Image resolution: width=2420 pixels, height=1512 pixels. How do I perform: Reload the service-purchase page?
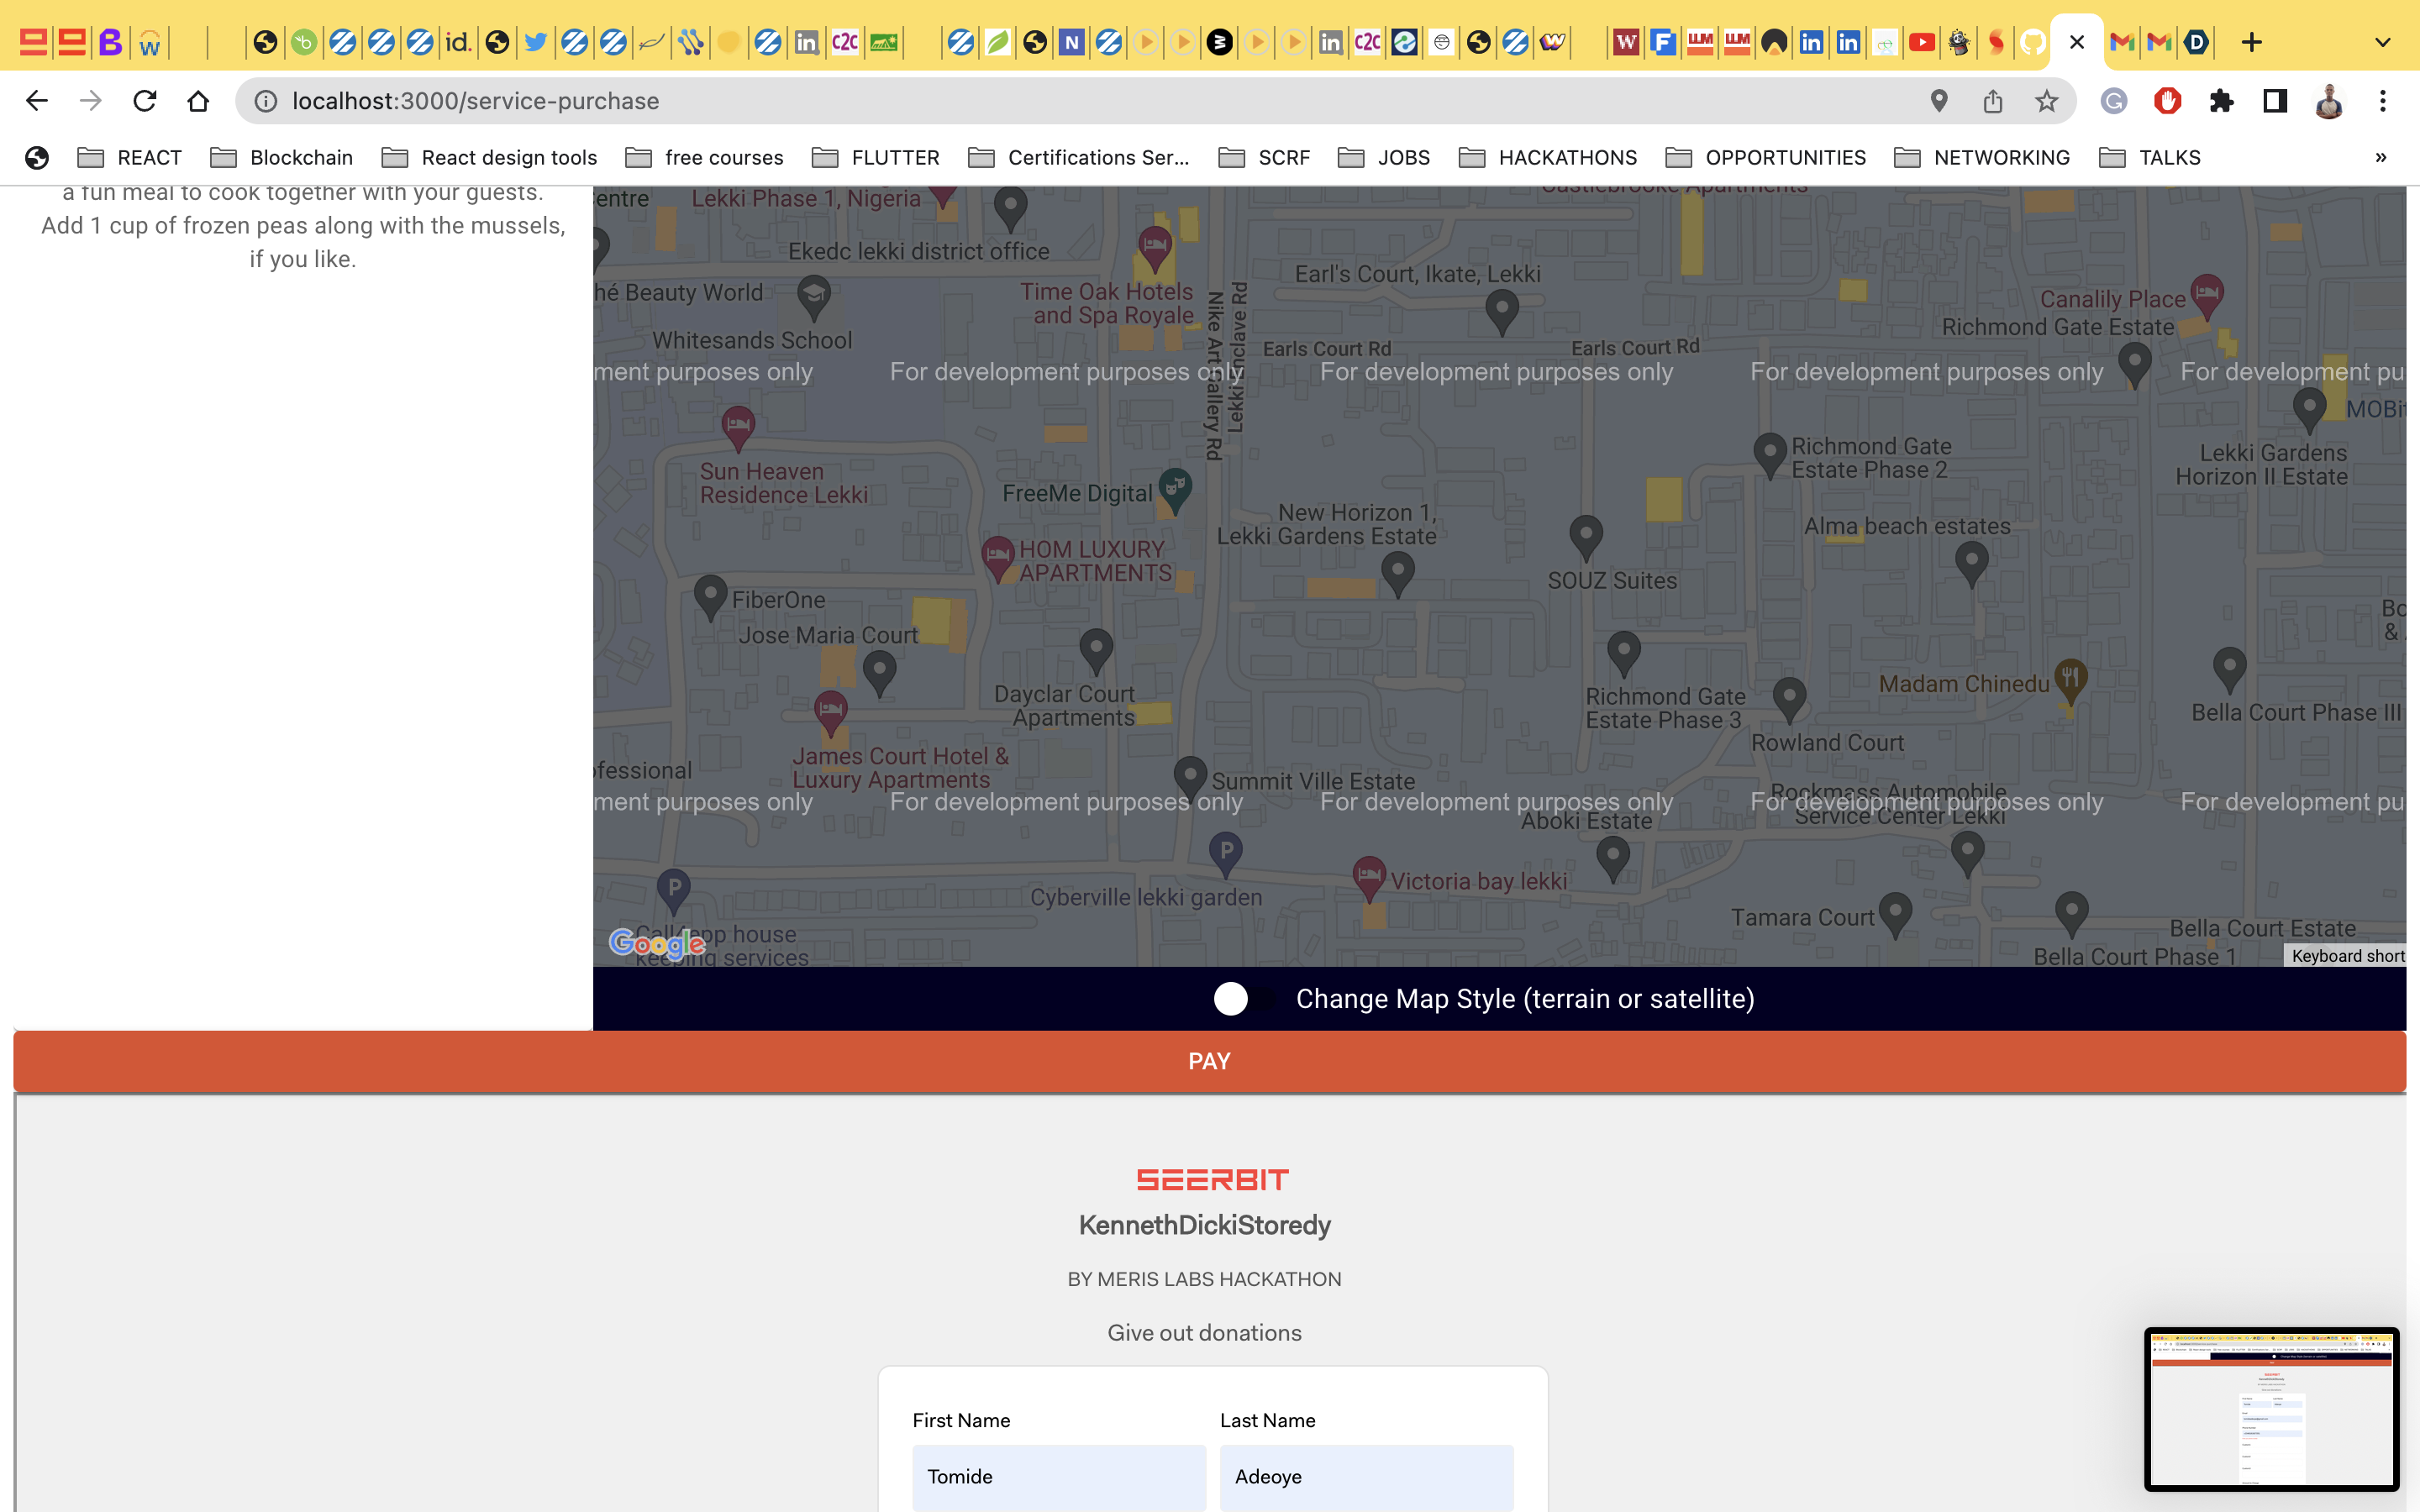tap(145, 101)
